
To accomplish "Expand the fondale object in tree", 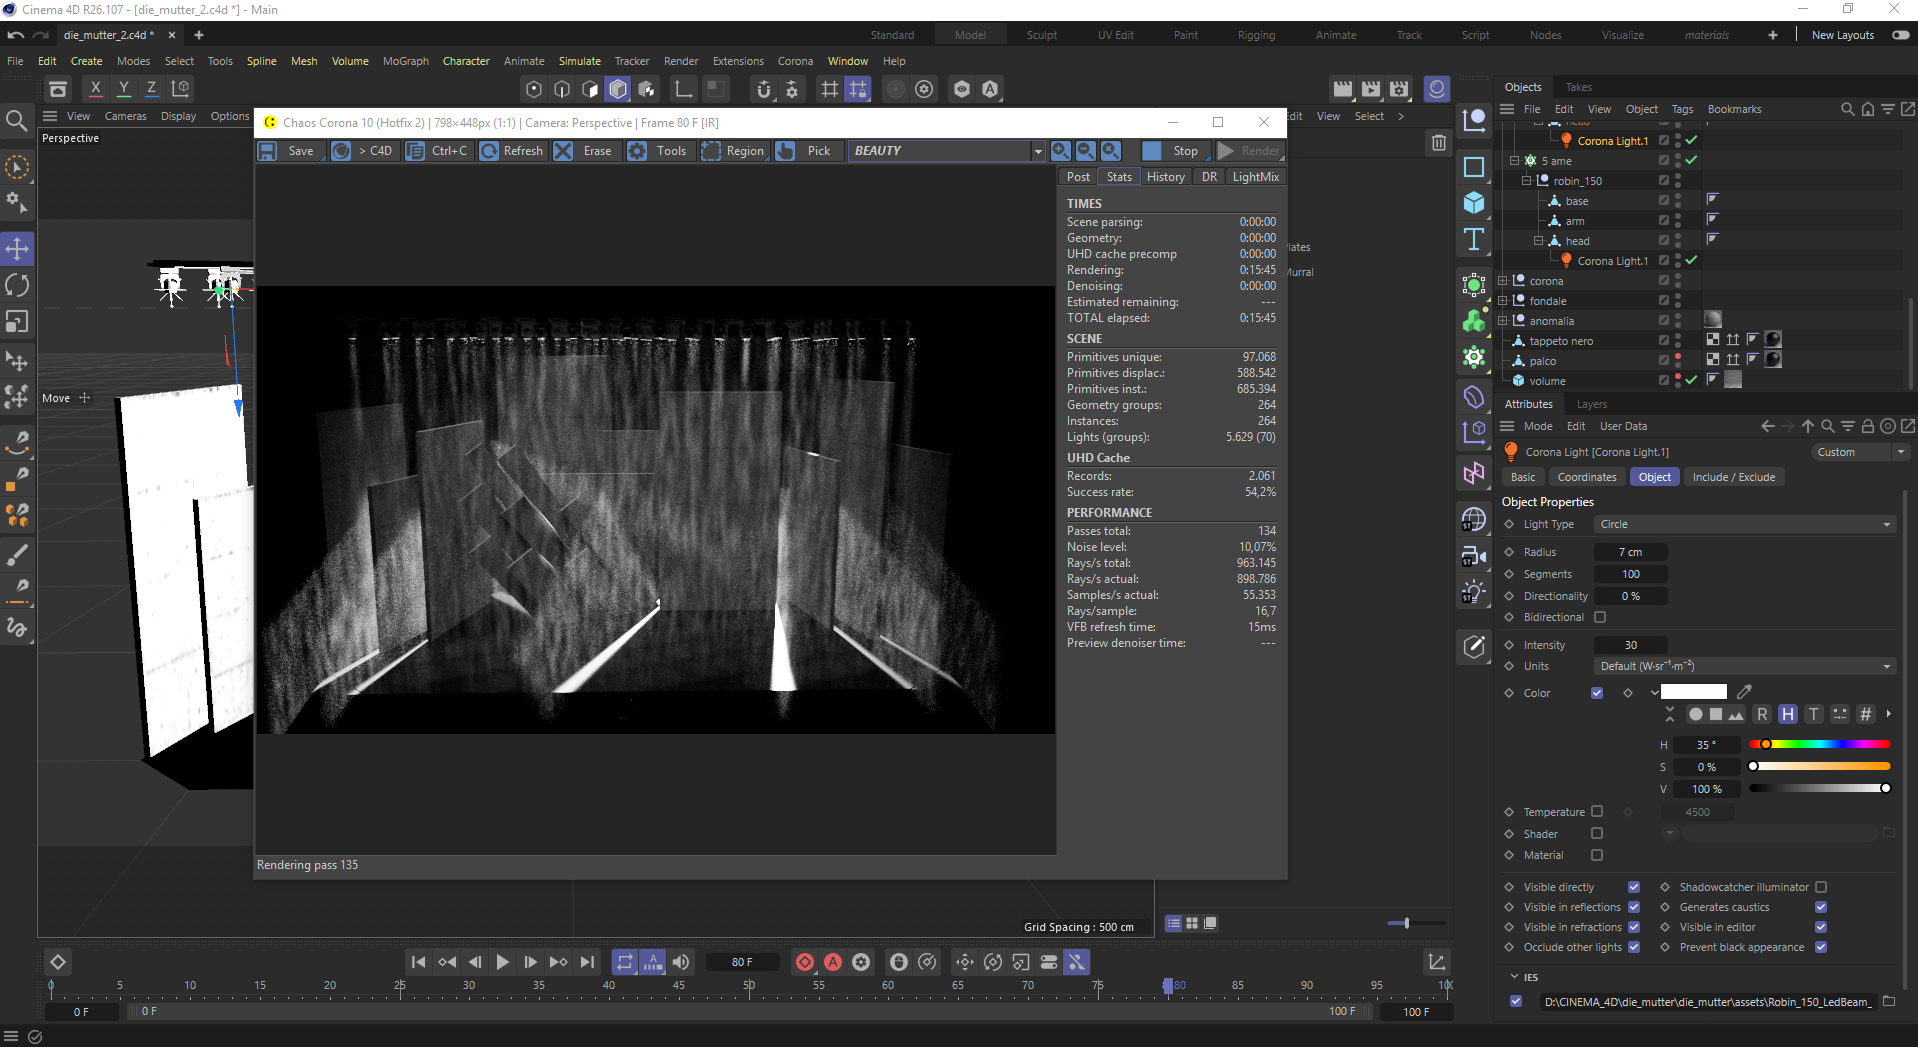I will (1502, 301).
